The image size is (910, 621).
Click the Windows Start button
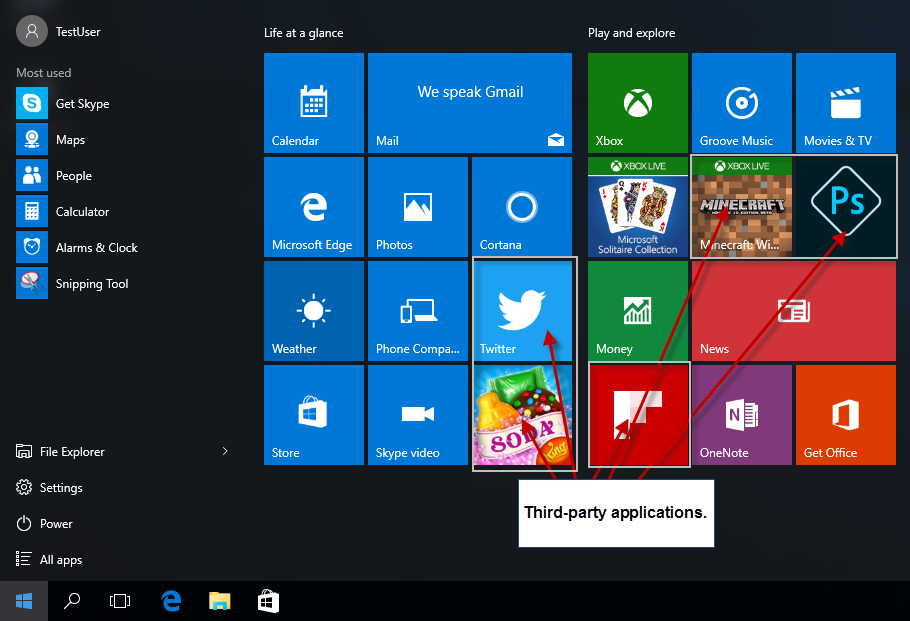24,601
